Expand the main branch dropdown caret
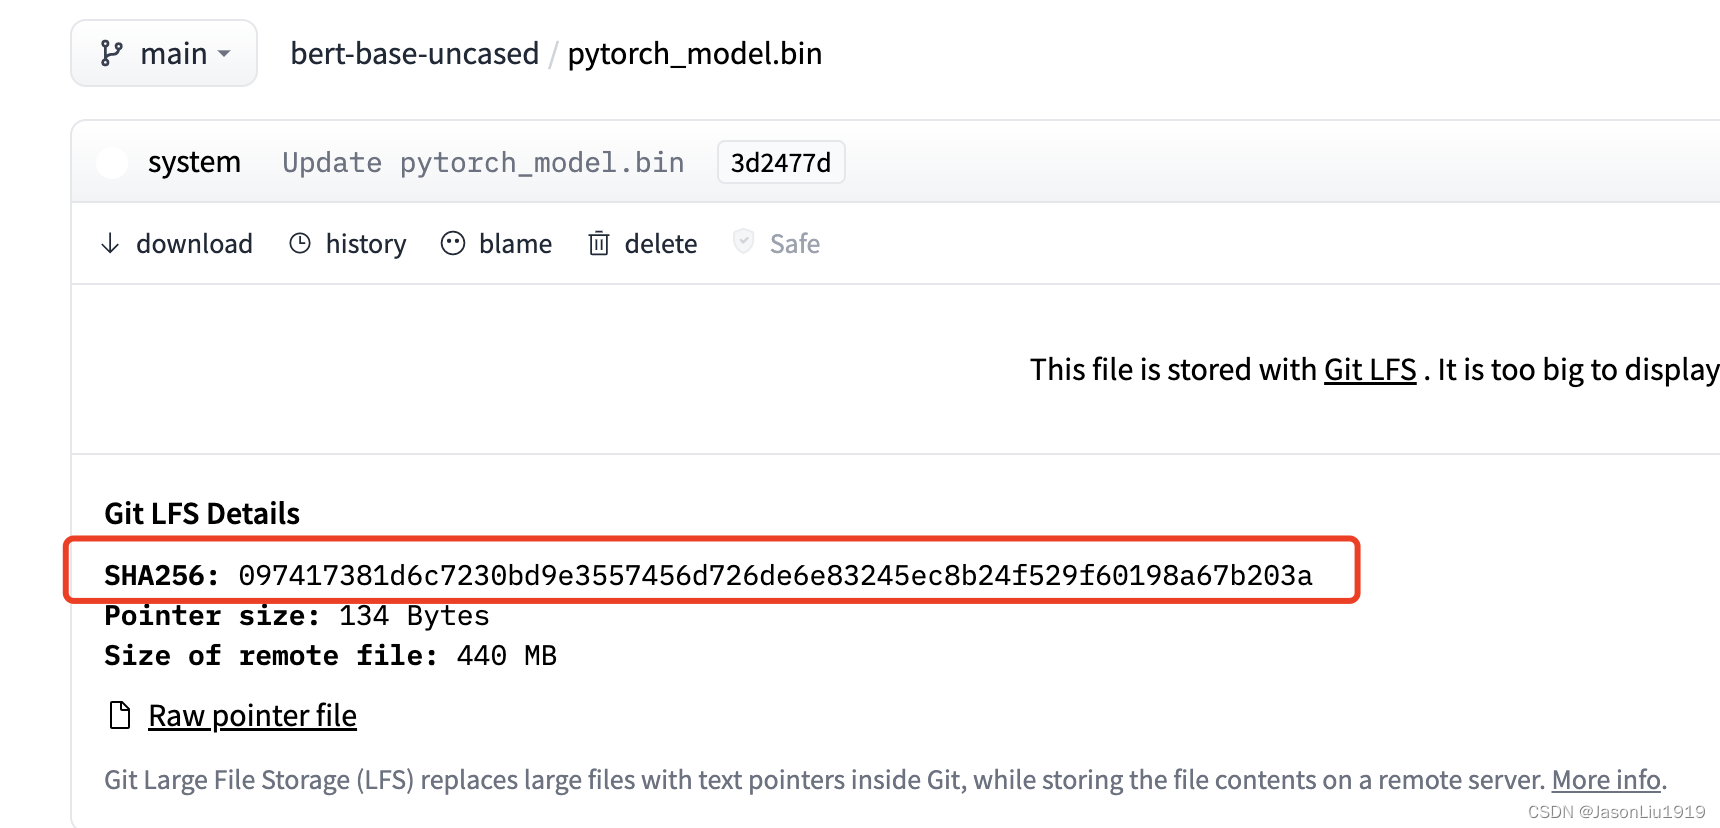The image size is (1720, 828). (224, 54)
